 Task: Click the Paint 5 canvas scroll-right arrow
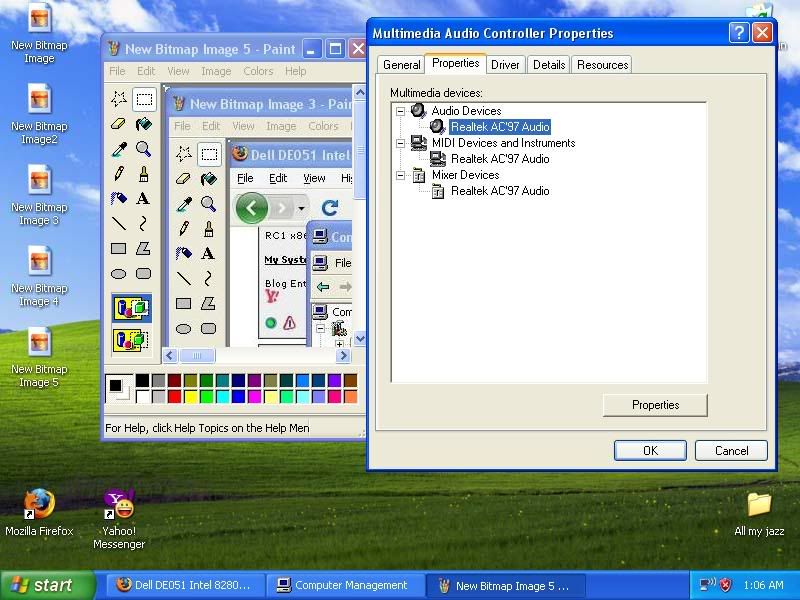click(x=343, y=355)
